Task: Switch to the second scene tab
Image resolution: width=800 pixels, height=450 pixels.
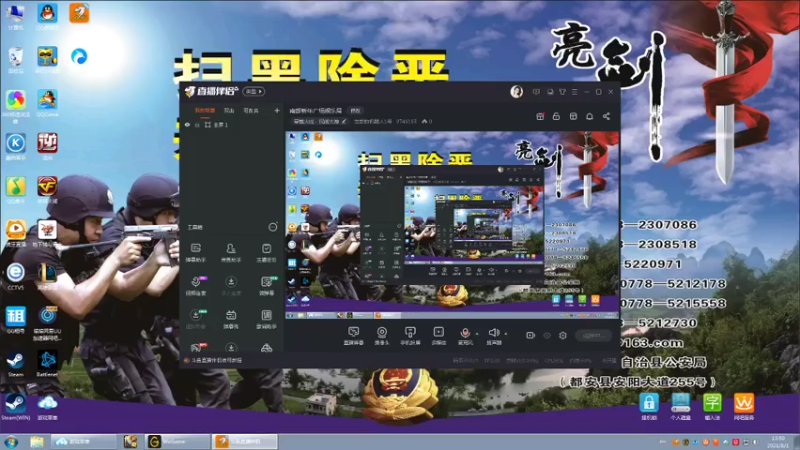Action: click(x=229, y=110)
